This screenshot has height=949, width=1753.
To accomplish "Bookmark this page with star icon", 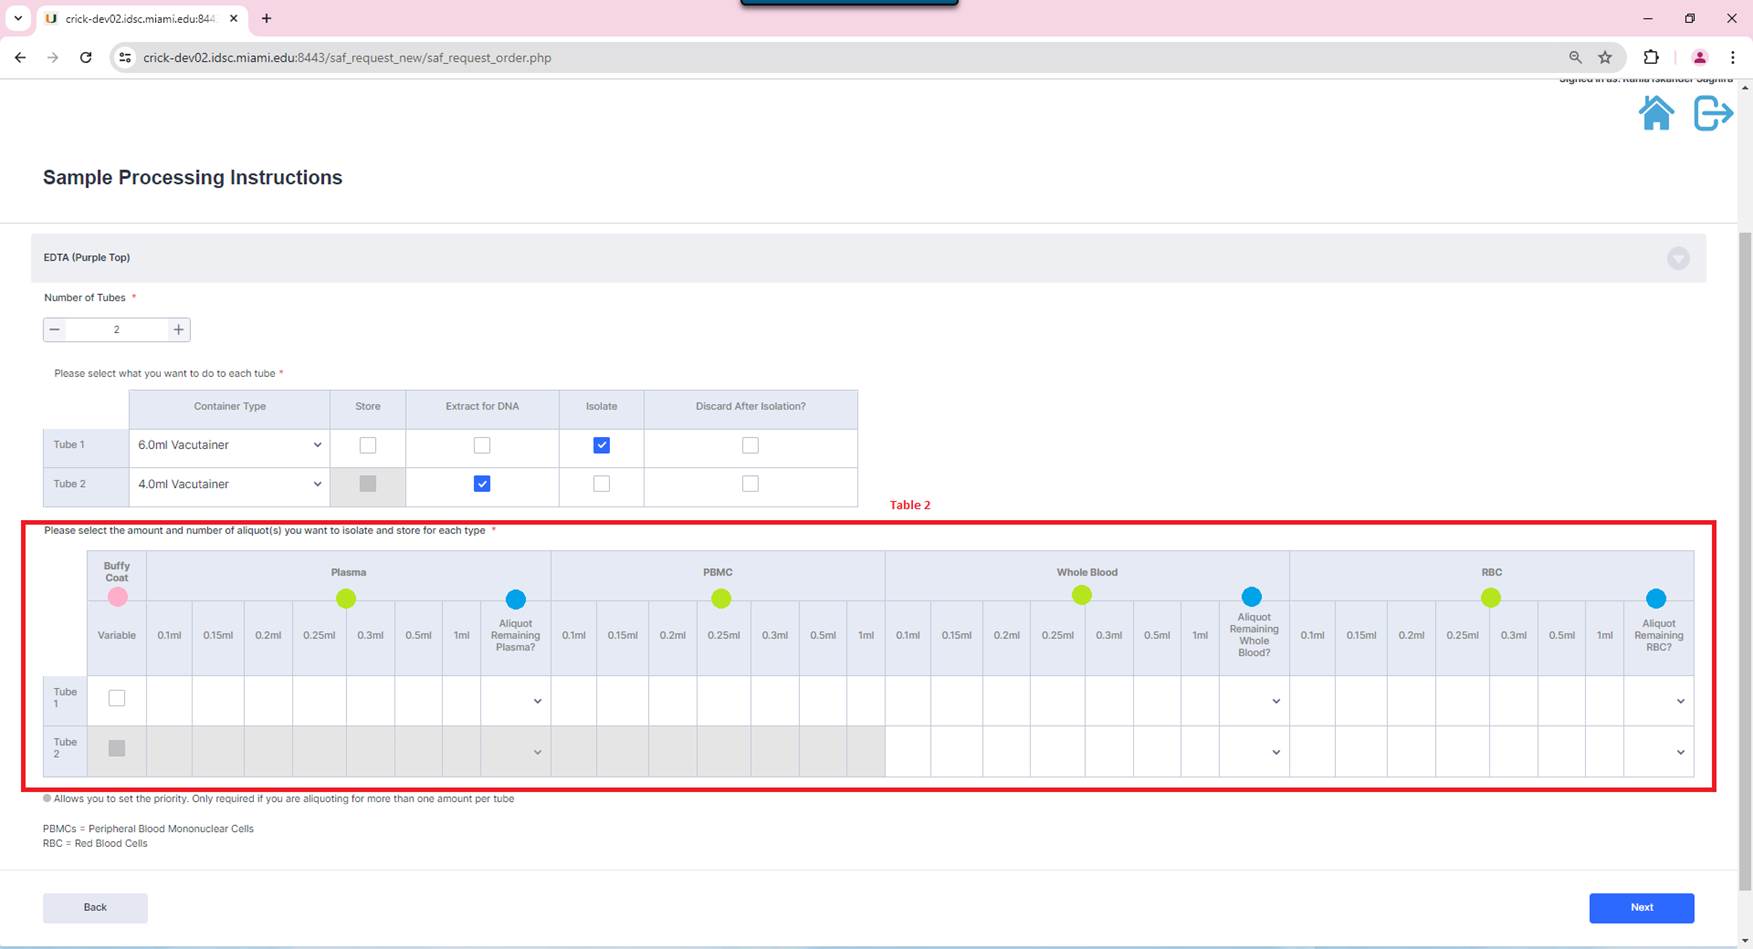I will (x=1605, y=58).
